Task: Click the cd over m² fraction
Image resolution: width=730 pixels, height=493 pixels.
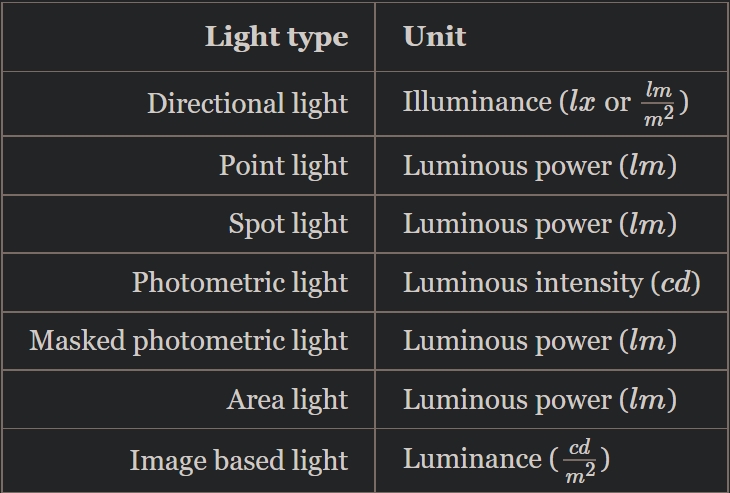Action: [x=579, y=461]
